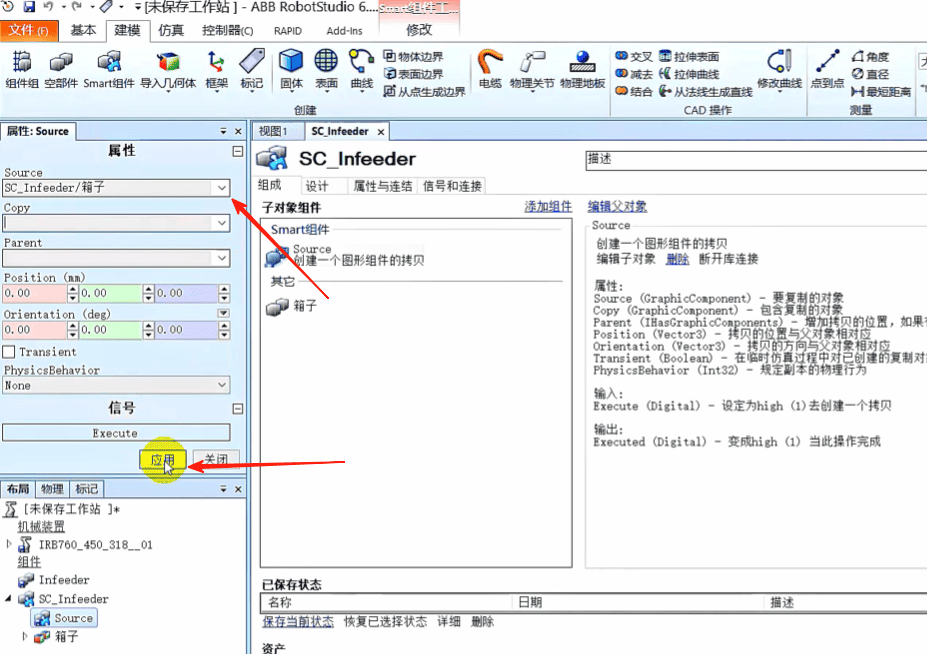Switch to the 仿真 simulation ribbon tab
927x654 pixels.
pos(171,30)
